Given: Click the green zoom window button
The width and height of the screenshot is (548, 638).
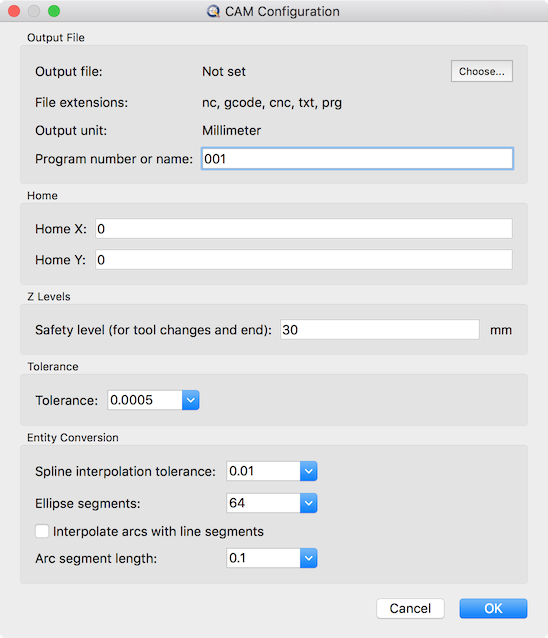Looking at the screenshot, I should pos(54,11).
